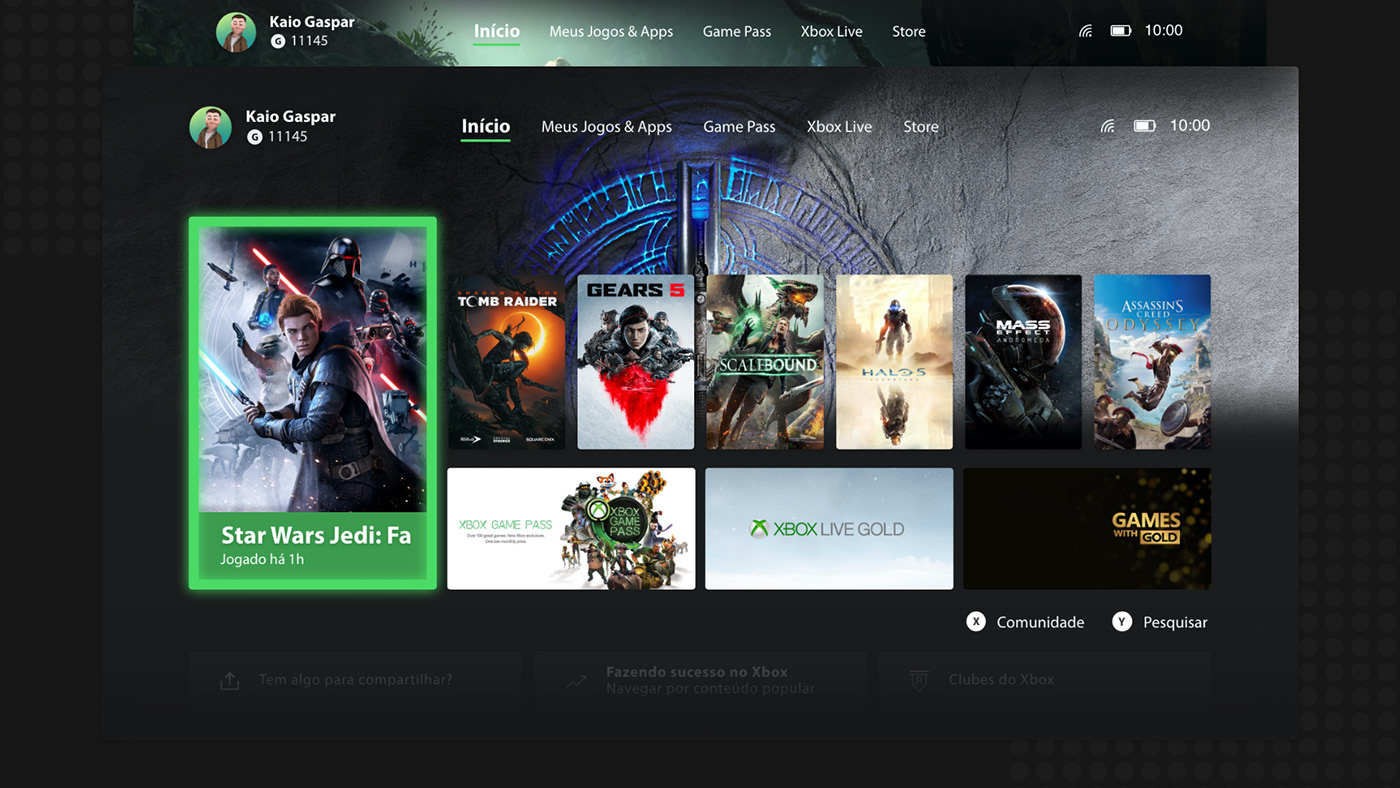Open Meus Jogos & Apps in background top bar
1400x788 pixels.
[611, 32]
